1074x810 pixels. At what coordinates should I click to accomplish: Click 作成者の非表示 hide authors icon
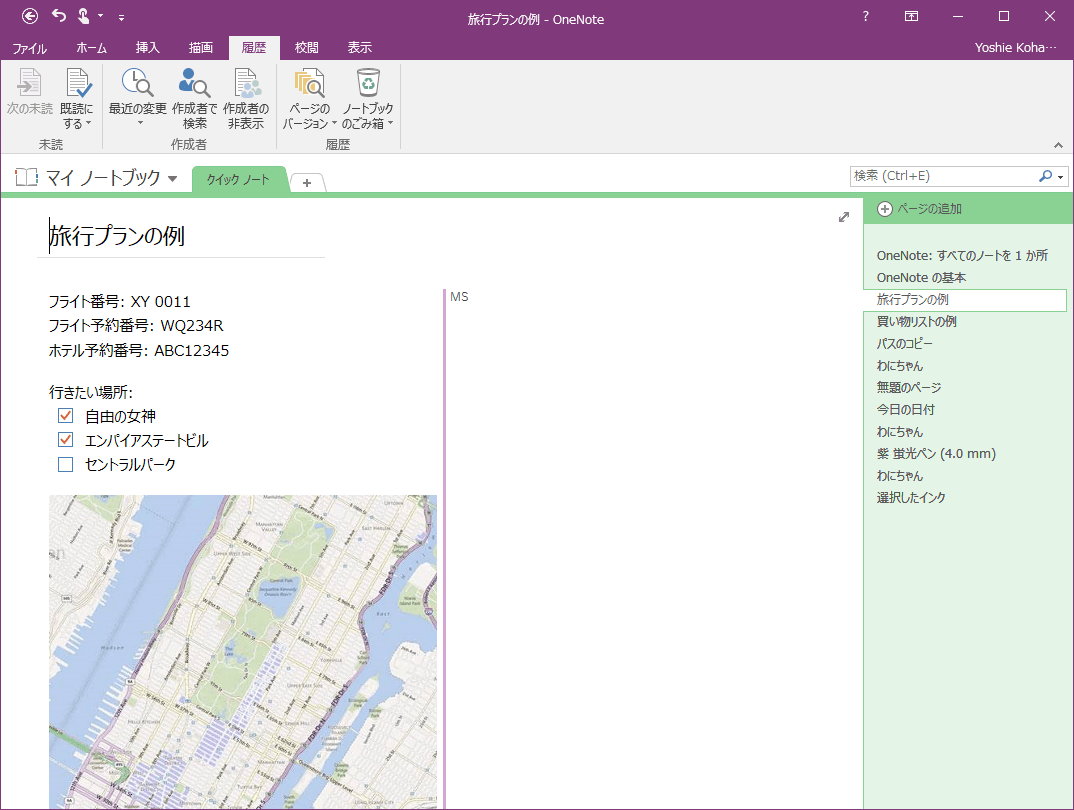[246, 98]
